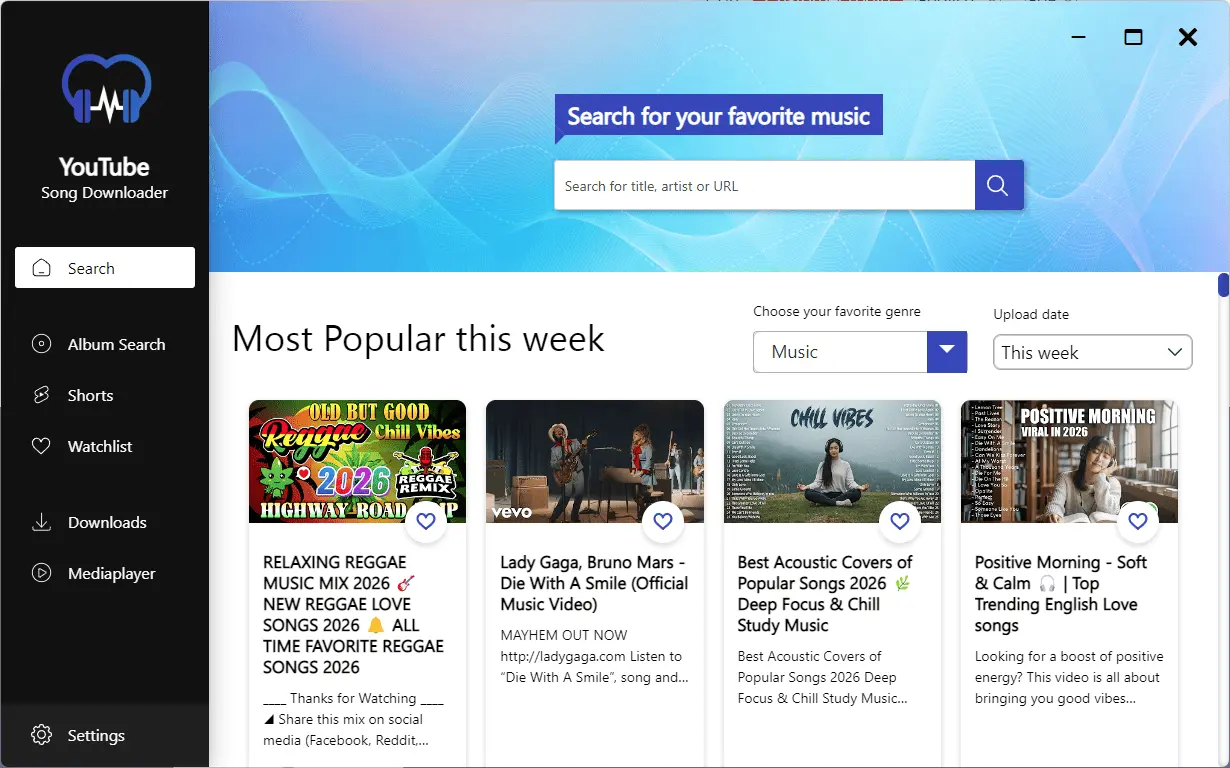Favorite the Relaxing Reggae Music Mix video
This screenshot has width=1230, height=768.
point(425,521)
